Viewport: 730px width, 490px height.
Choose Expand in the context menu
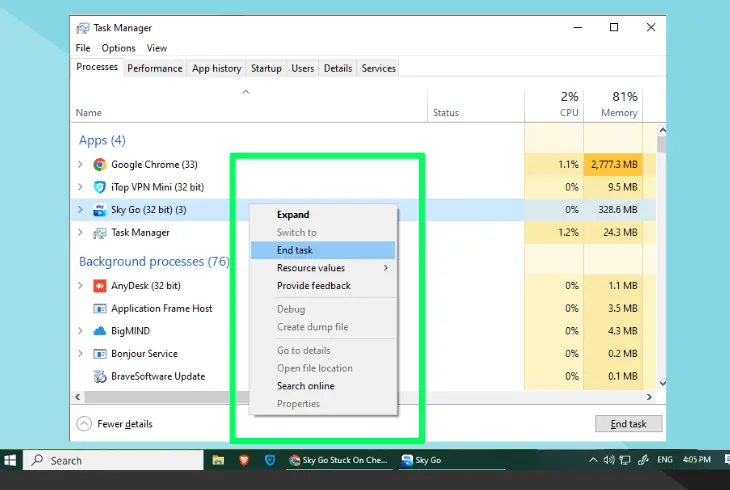(x=323, y=215)
